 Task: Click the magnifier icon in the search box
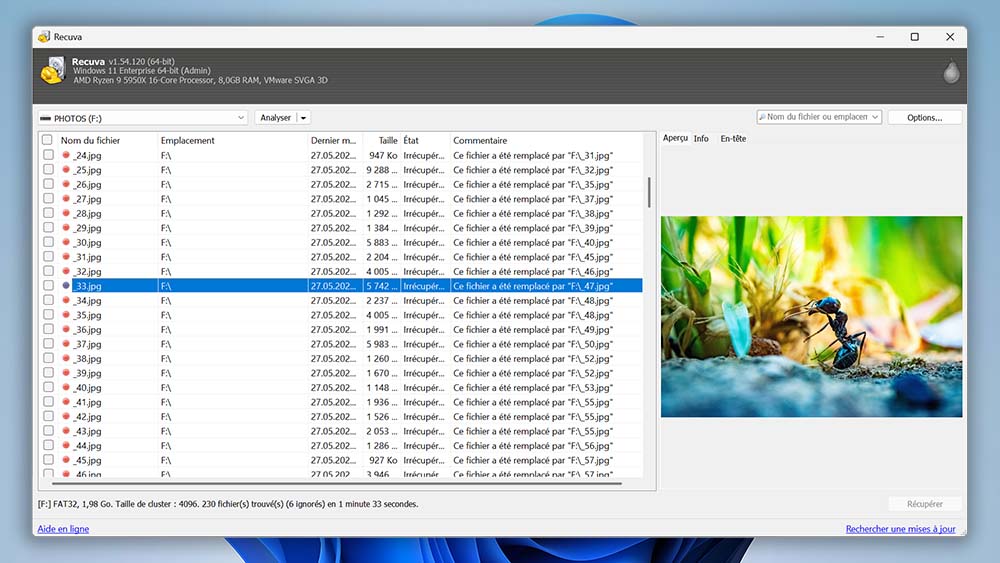point(762,117)
